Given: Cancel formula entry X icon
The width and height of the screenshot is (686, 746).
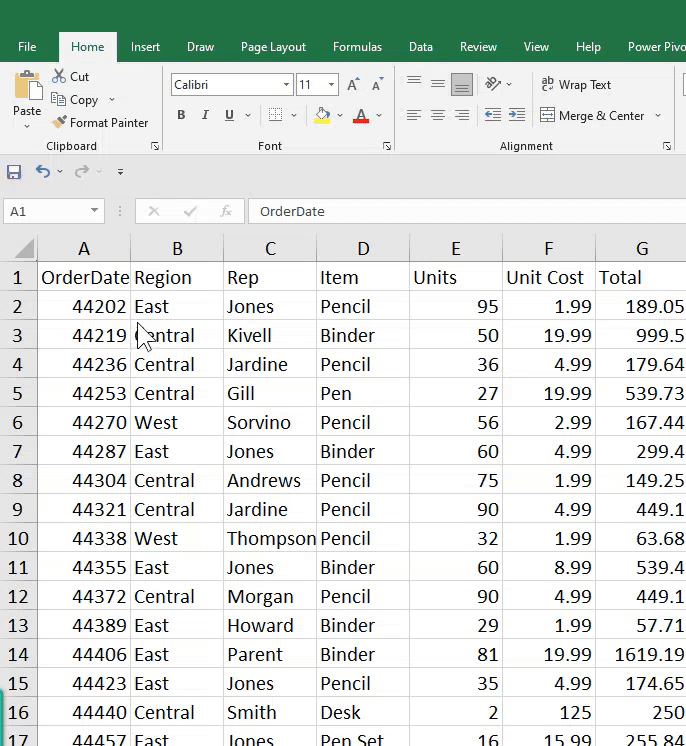Looking at the screenshot, I should 154,211.
